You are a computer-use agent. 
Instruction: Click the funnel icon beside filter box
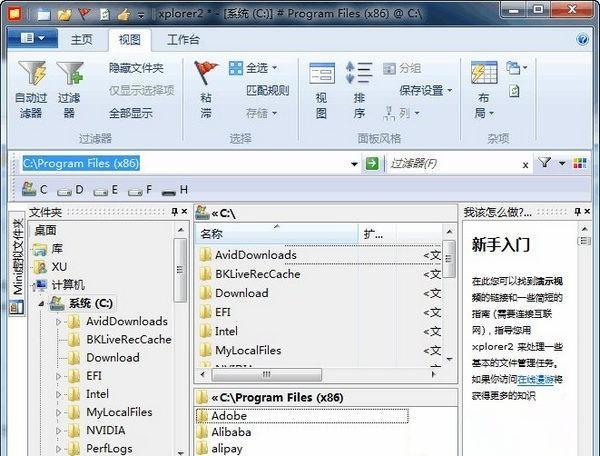545,163
